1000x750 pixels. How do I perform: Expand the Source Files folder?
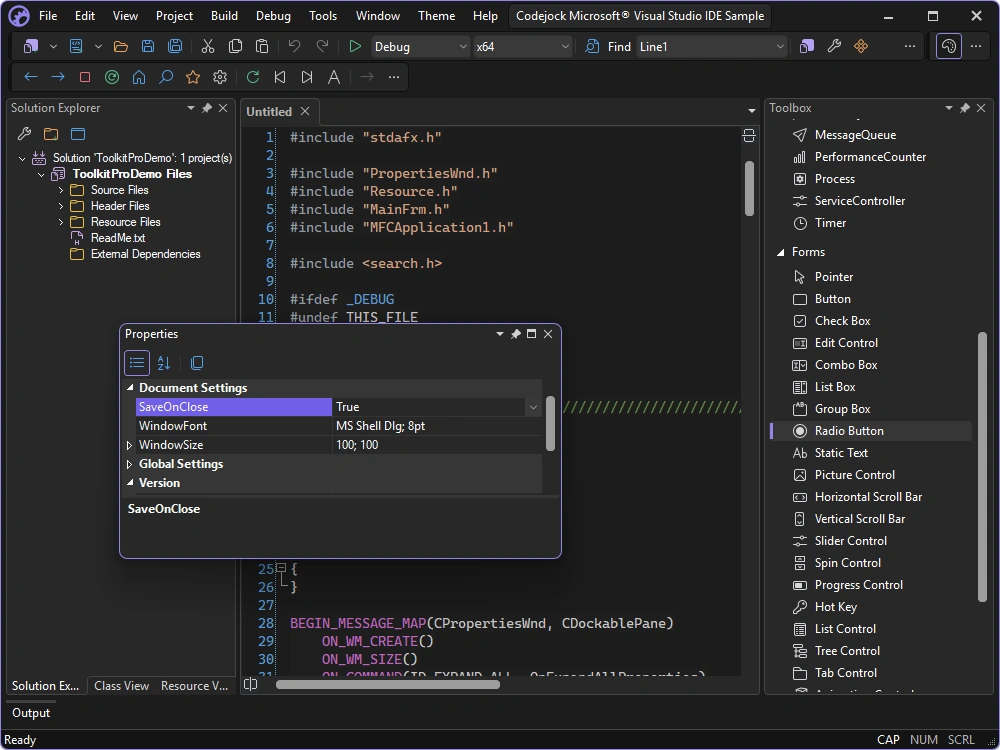(61, 190)
